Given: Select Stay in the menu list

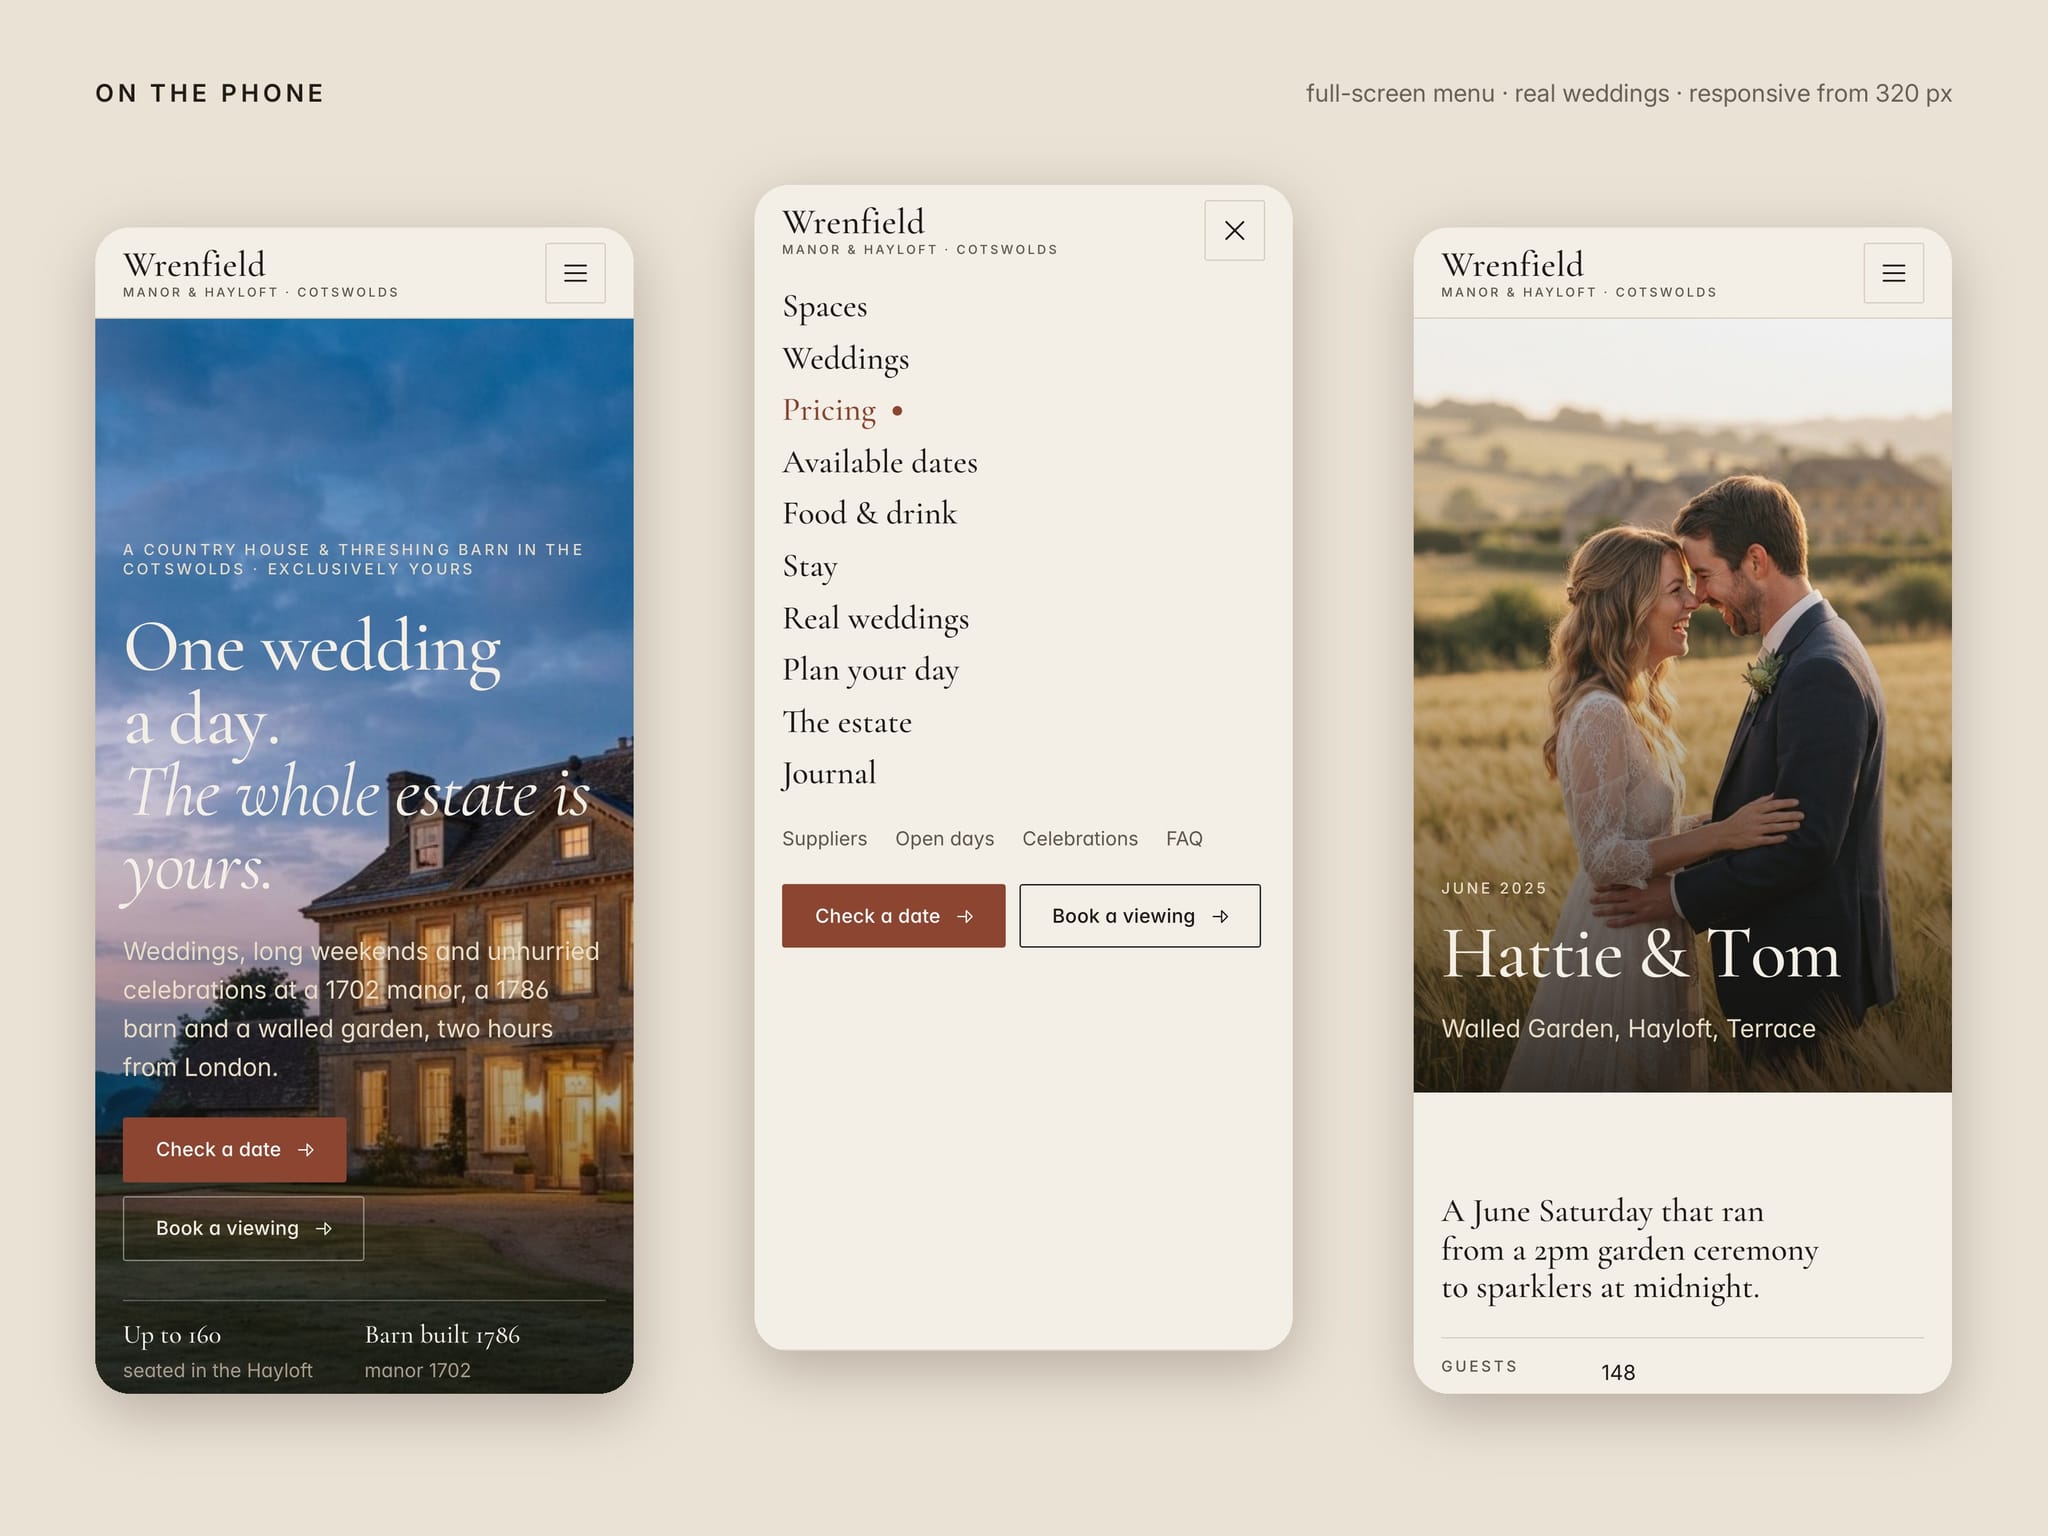Looking at the screenshot, I should coord(810,566).
